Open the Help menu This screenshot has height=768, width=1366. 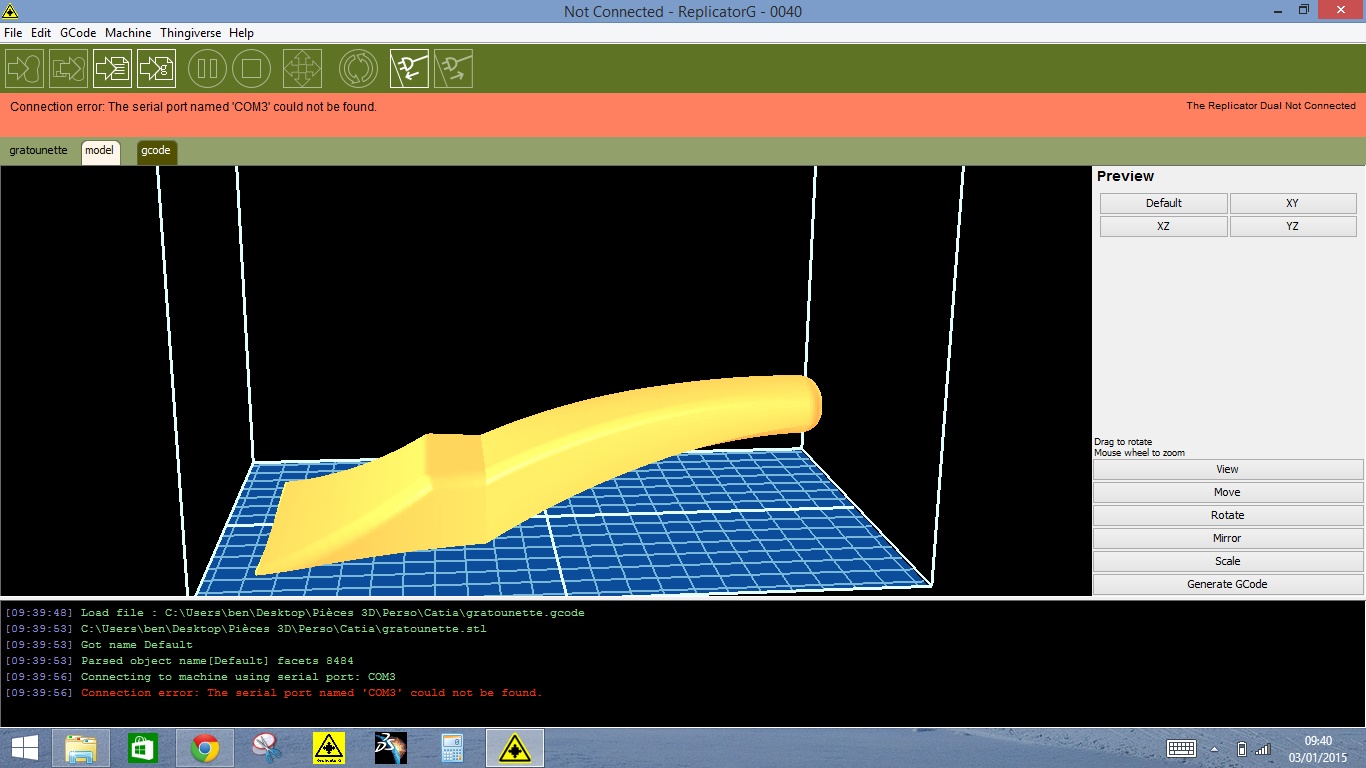(x=241, y=33)
